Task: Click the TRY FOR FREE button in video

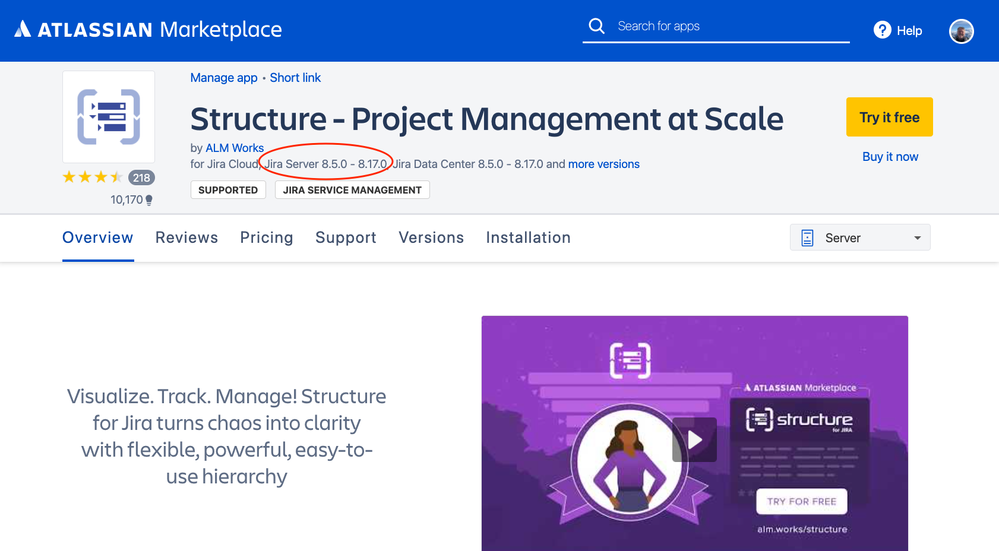Action: pos(801,501)
